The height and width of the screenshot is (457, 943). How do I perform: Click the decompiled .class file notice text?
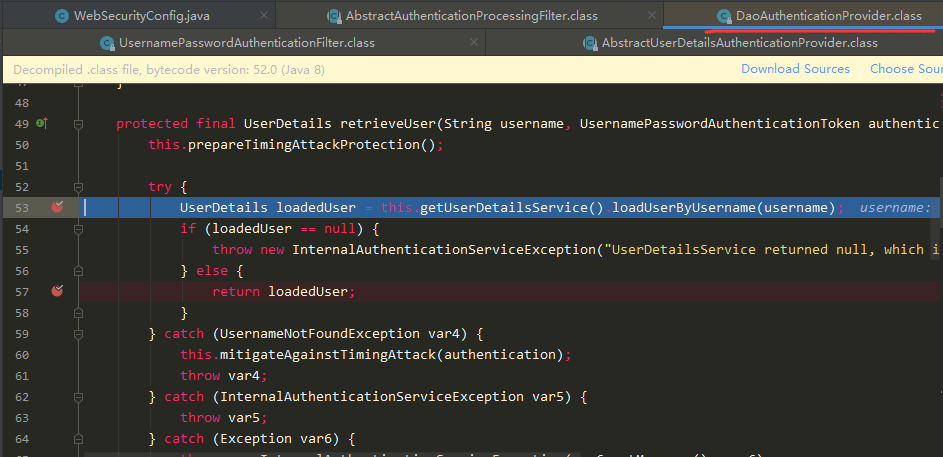click(169, 70)
